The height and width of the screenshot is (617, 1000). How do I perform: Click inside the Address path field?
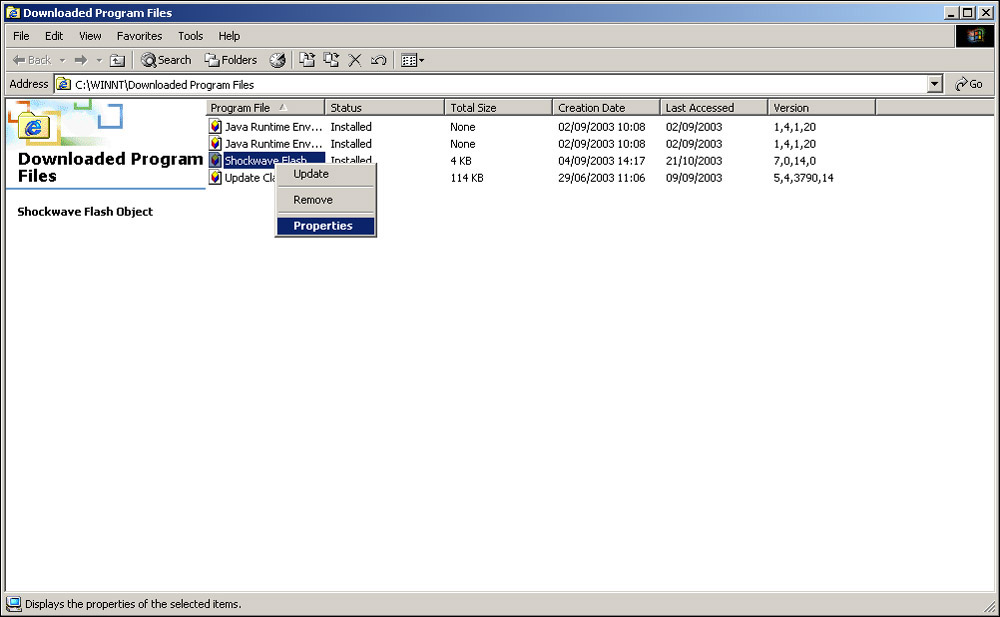[500, 85]
